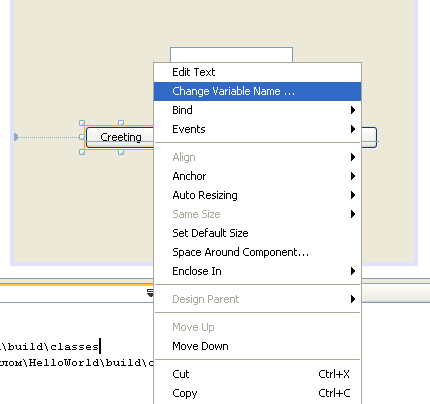The width and height of the screenshot is (430, 404).
Task: Expand the Enclose In submenu arrow
Action: coord(353,271)
